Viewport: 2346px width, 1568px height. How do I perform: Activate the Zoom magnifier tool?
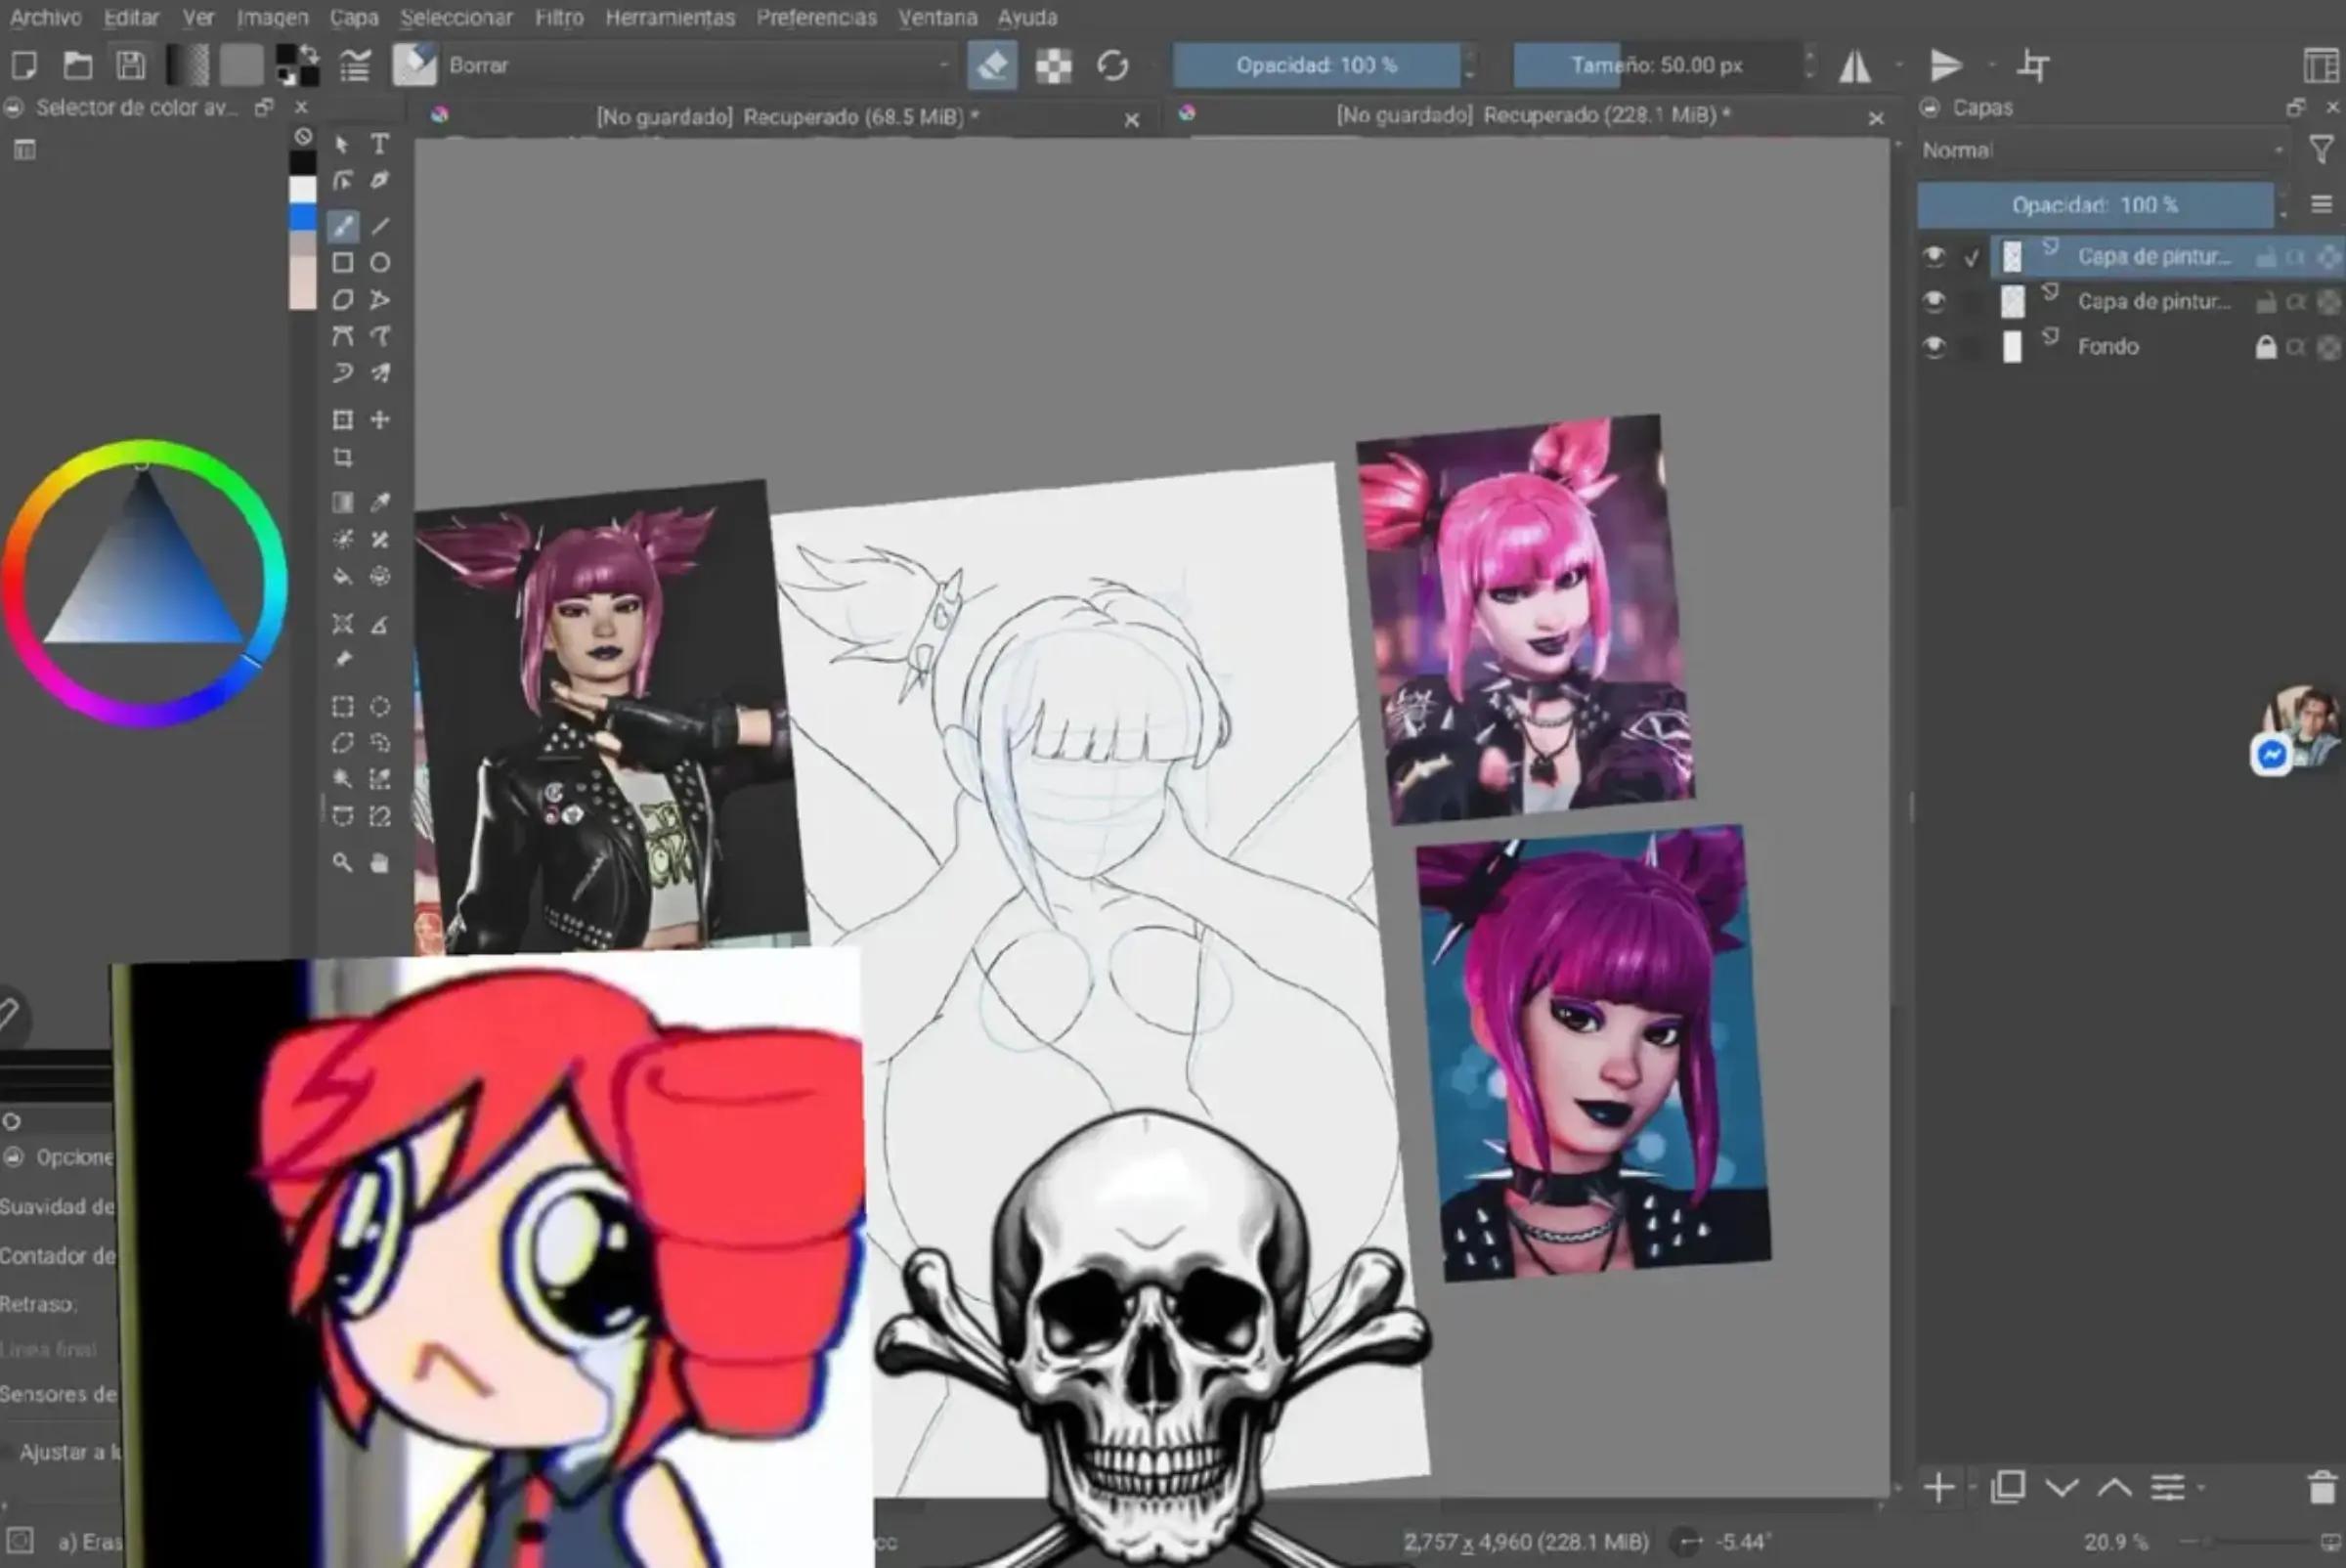coord(343,862)
